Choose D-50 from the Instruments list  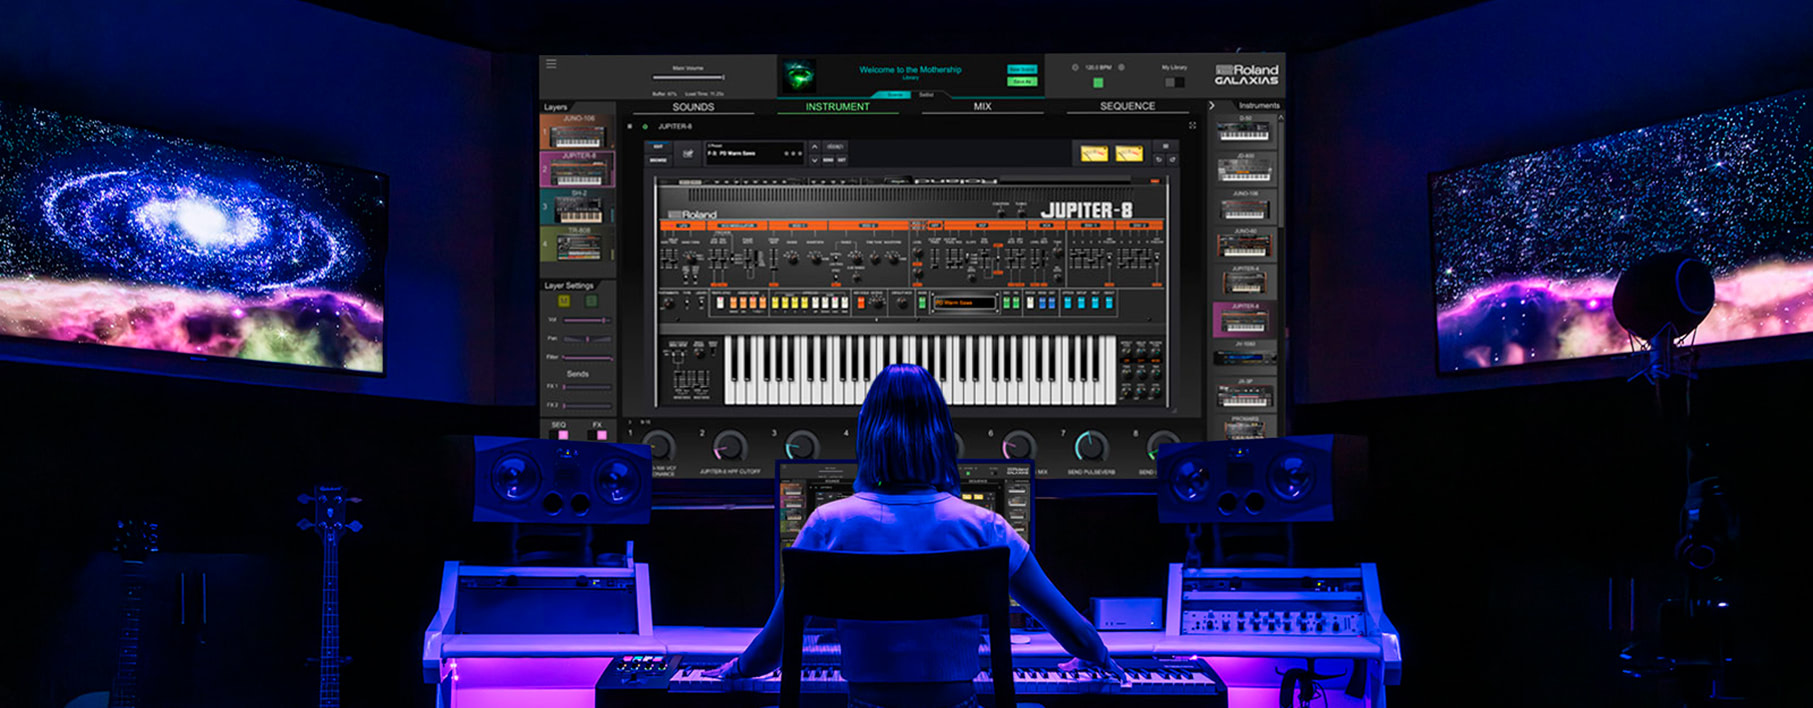pos(1244,130)
